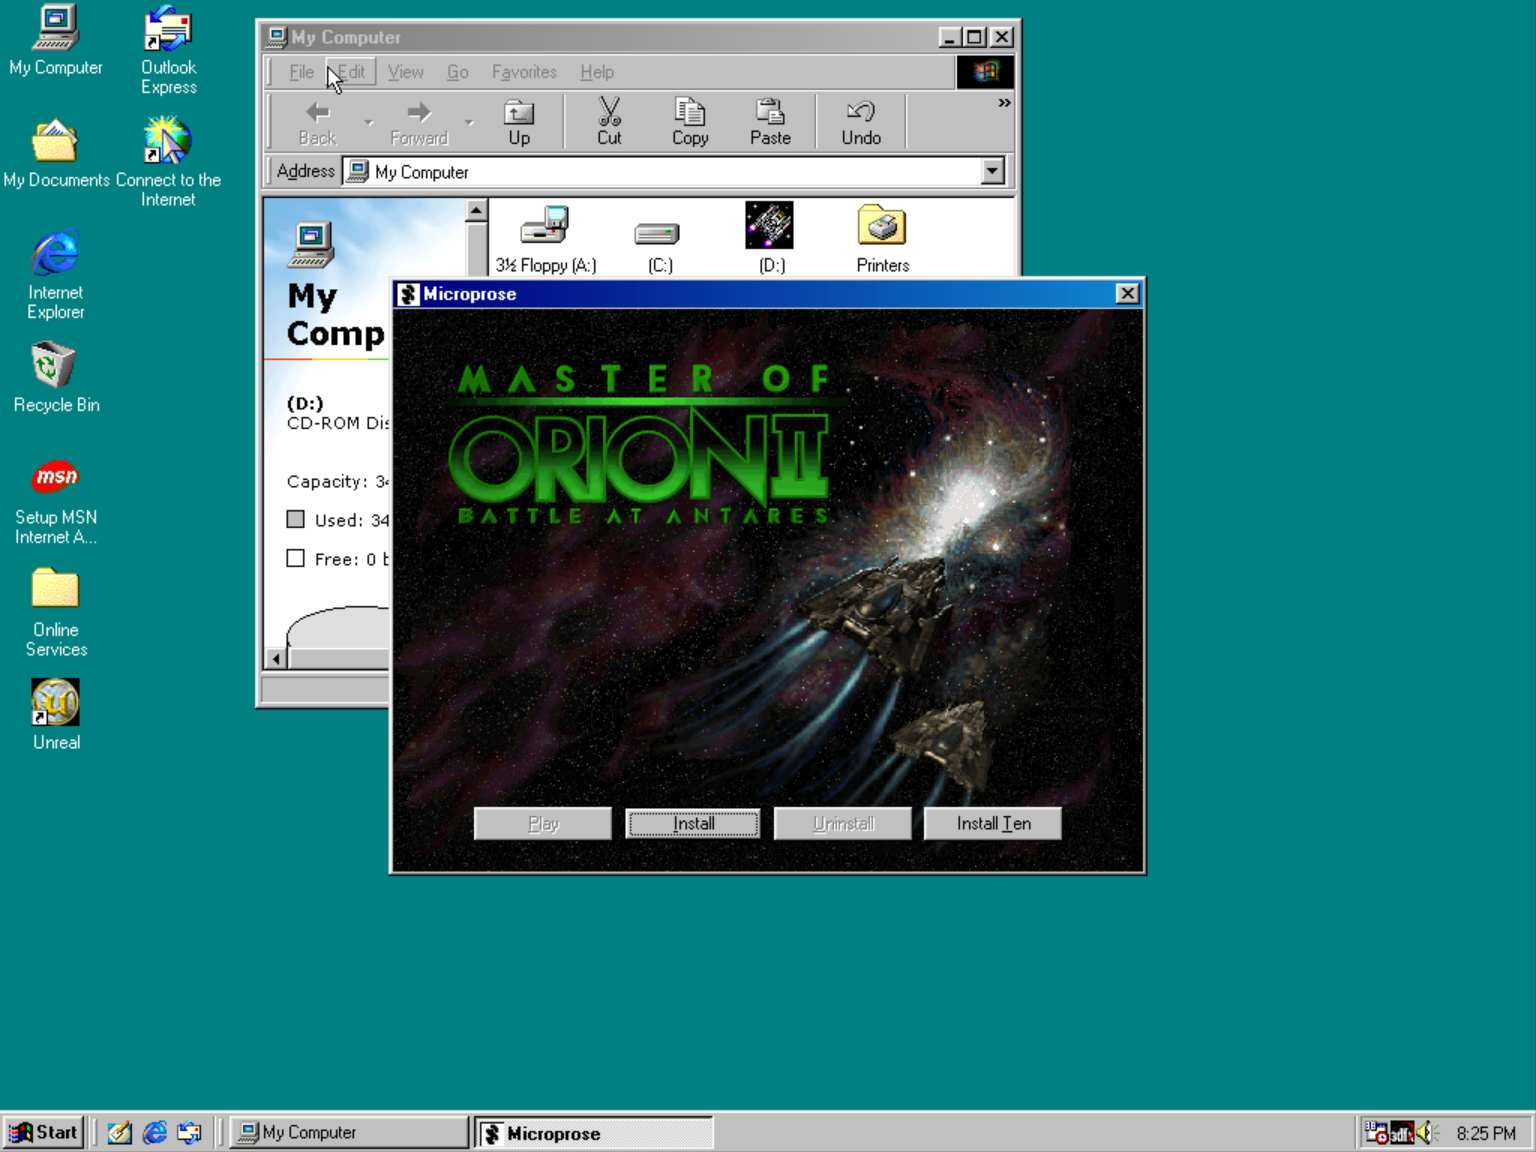Viewport: 1536px width, 1152px height.
Task: Open the Favorites menu
Action: pos(524,72)
